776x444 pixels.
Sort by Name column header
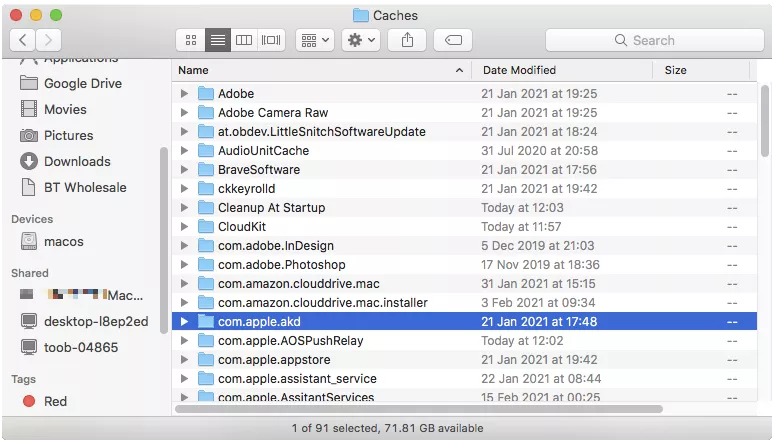pyautogui.click(x=194, y=70)
